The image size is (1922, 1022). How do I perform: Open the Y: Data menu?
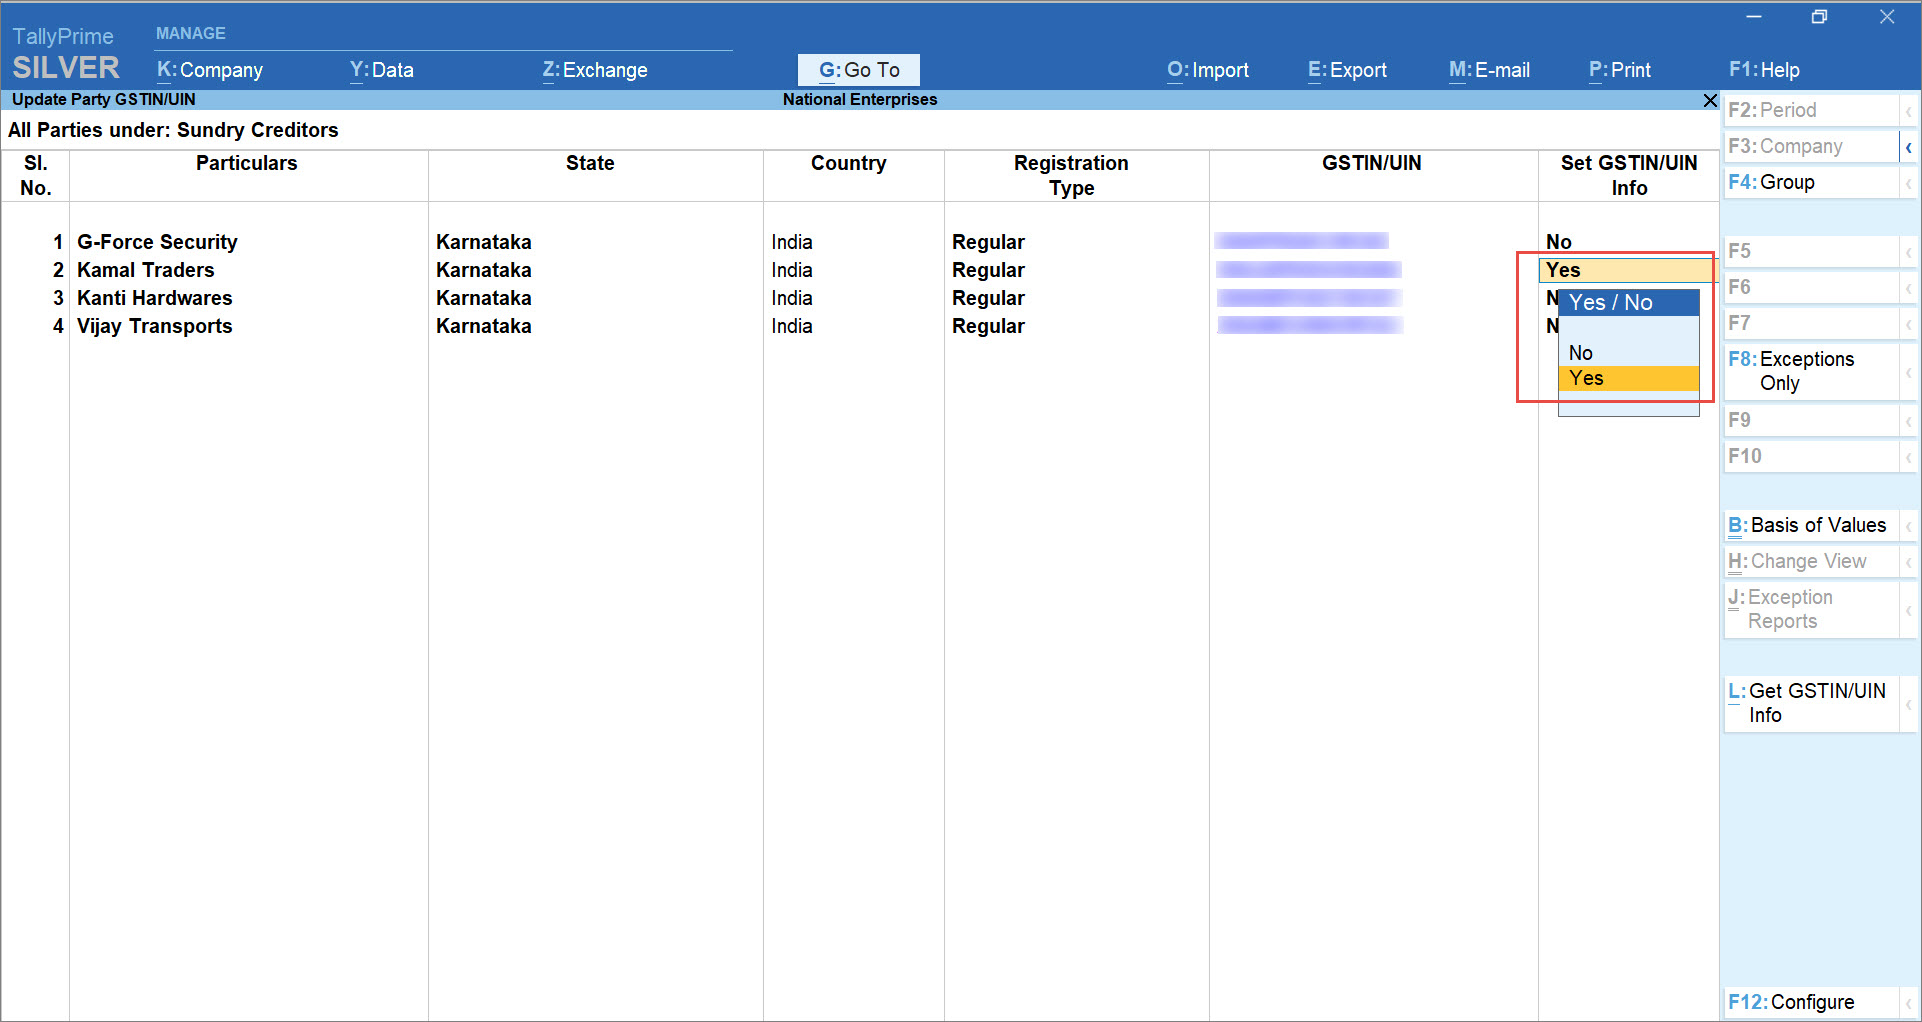pyautogui.click(x=381, y=70)
